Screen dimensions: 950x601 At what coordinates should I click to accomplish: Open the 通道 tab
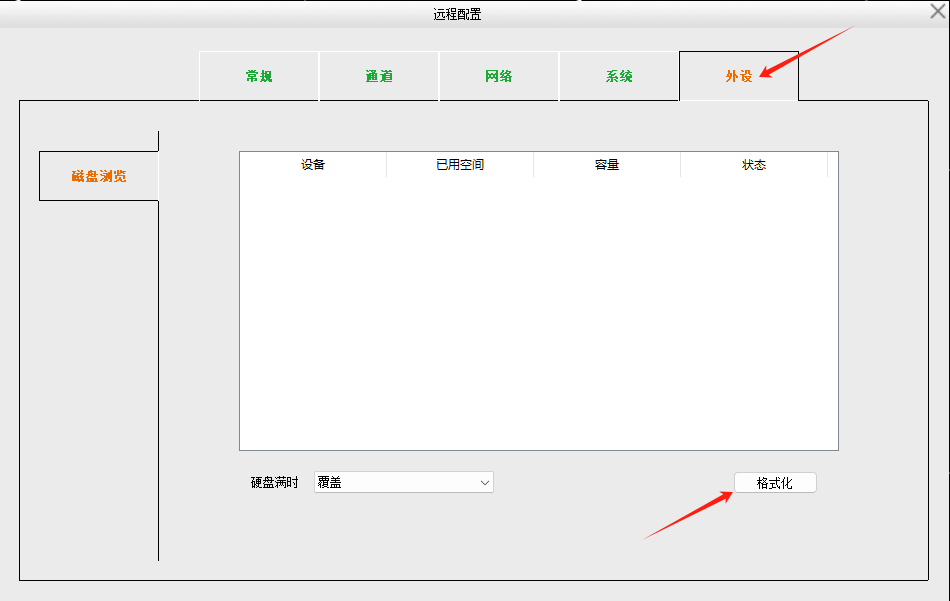coord(379,76)
